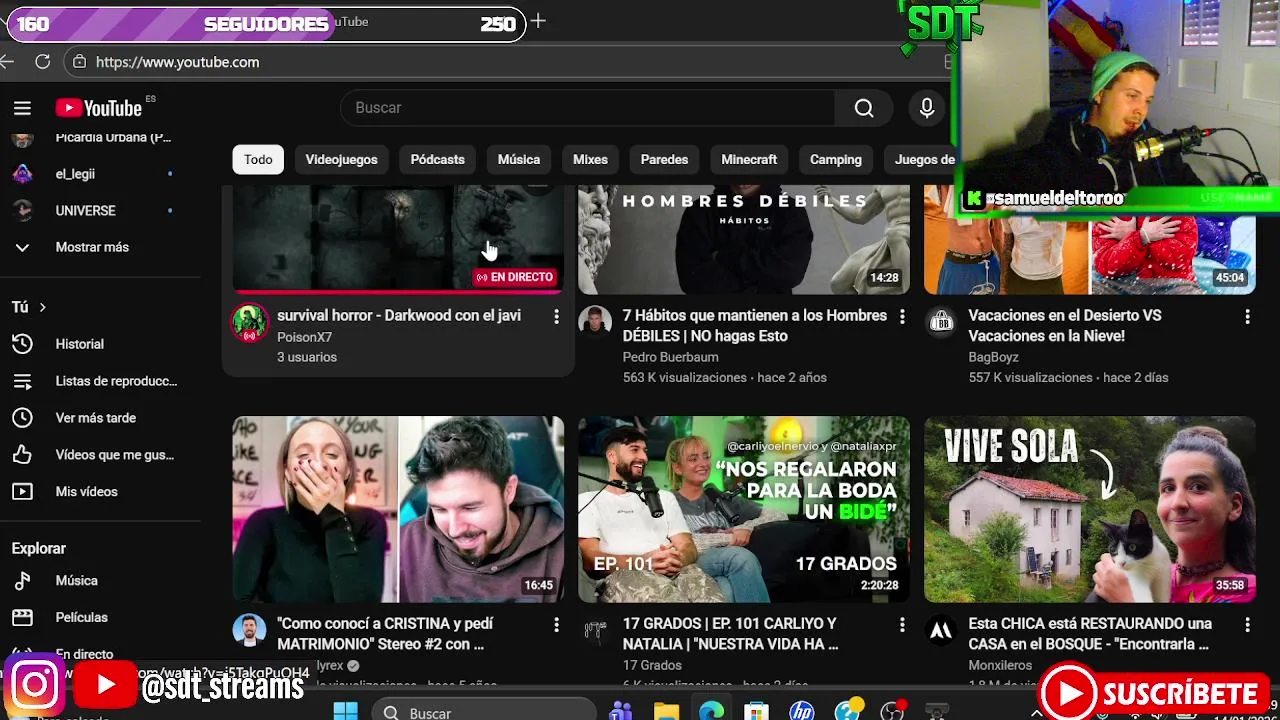
Task: Open title Vacaciones en el Desierto VS Nieve
Action: (1065, 326)
